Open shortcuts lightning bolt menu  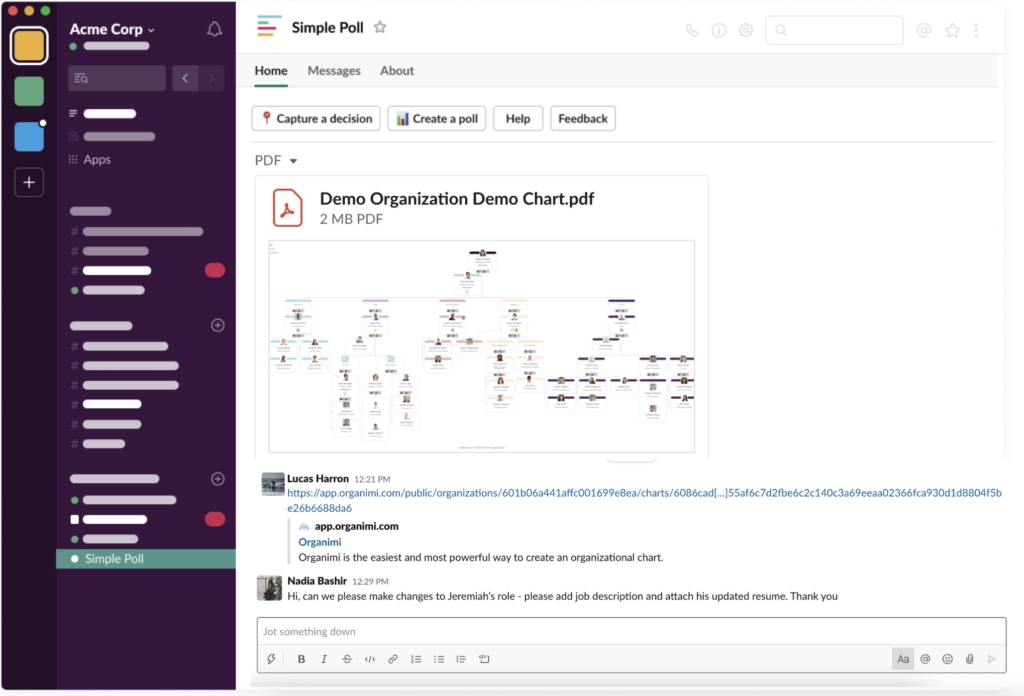pos(271,659)
